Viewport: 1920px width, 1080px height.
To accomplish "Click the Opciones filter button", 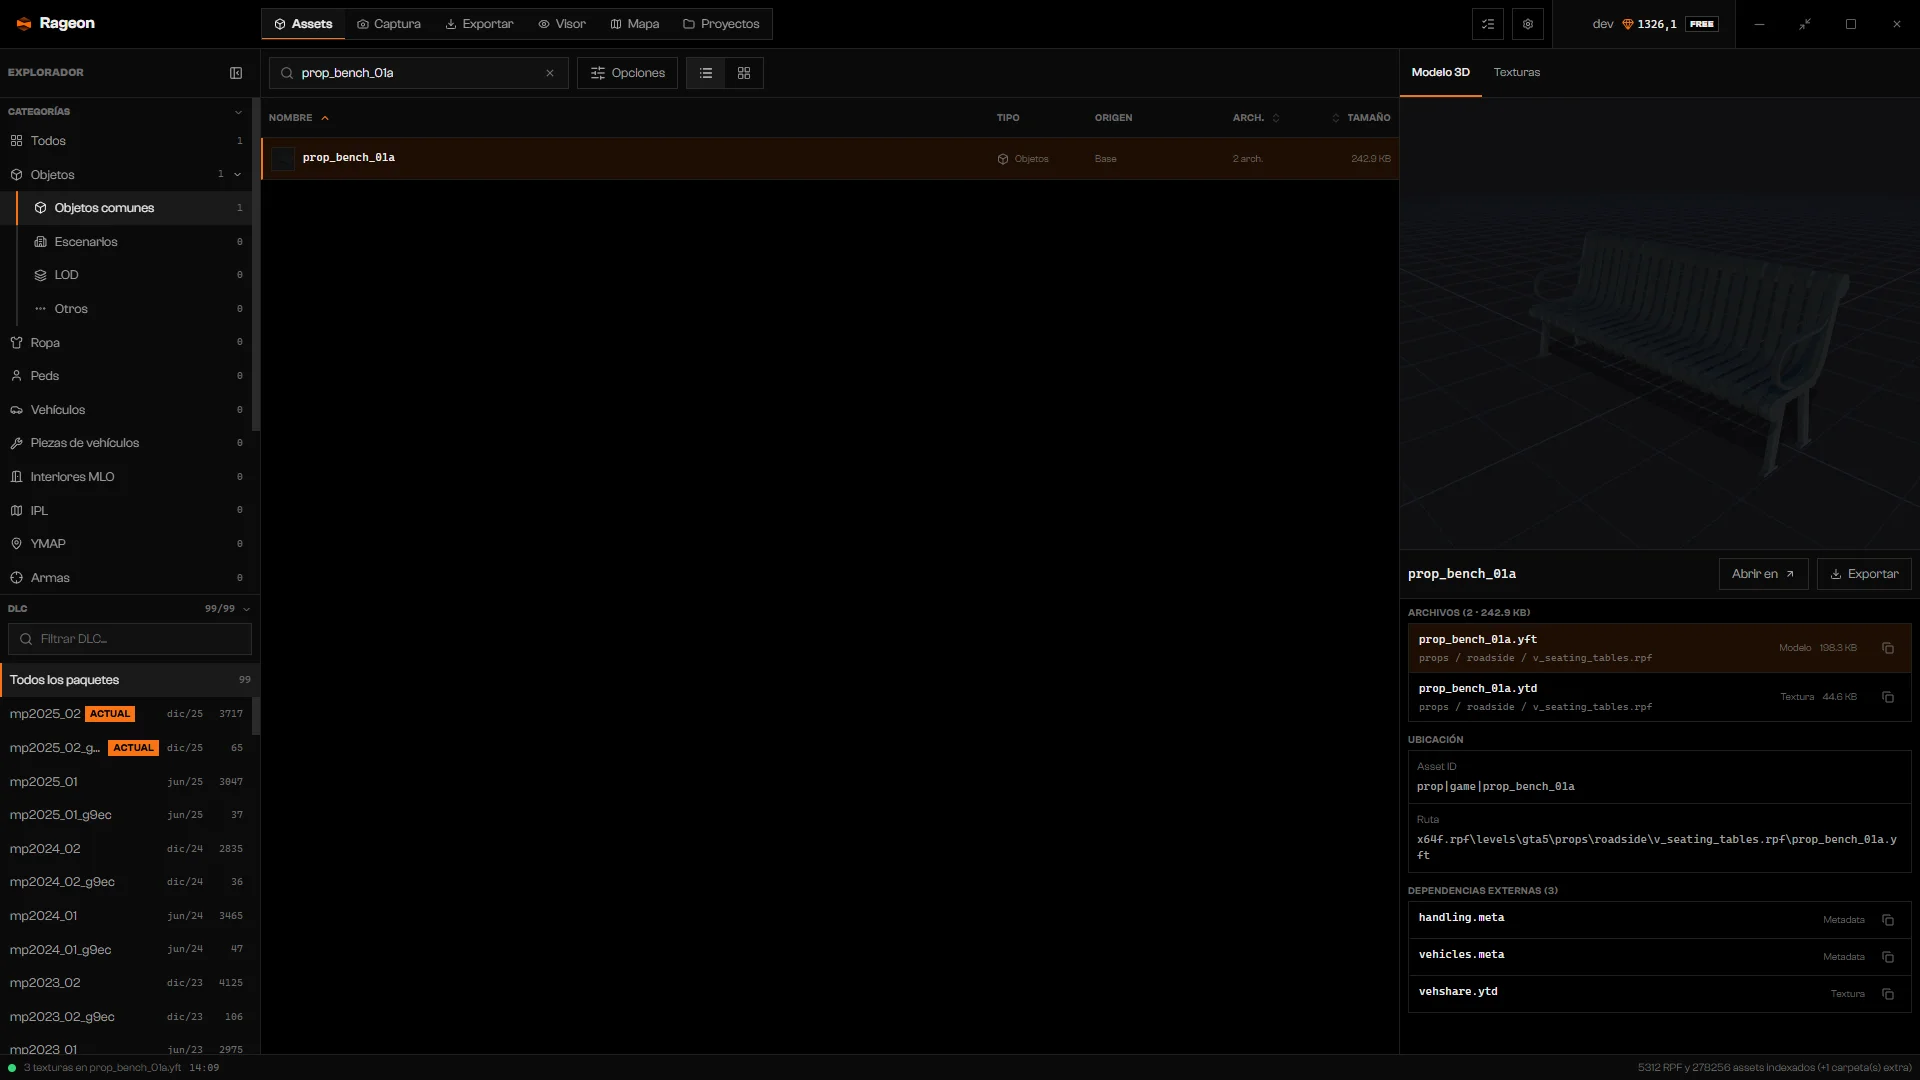I will [x=627, y=73].
